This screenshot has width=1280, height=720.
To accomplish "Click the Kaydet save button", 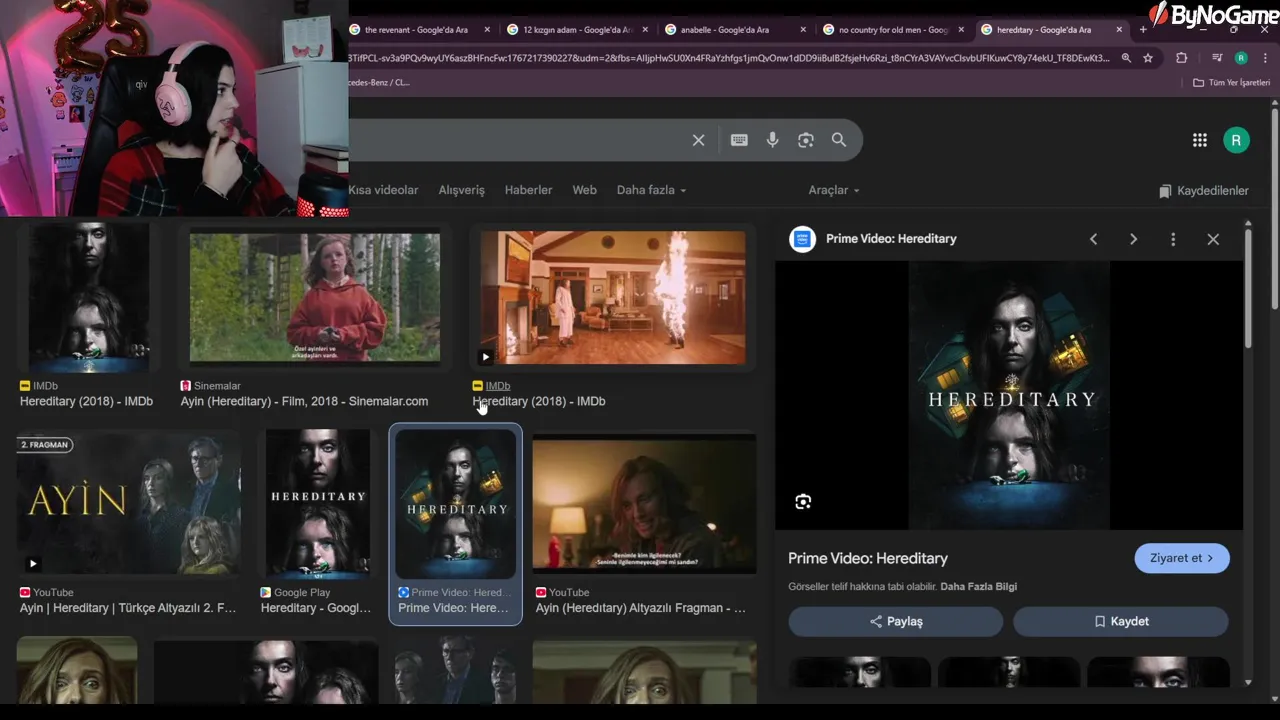I will pos(1121,621).
